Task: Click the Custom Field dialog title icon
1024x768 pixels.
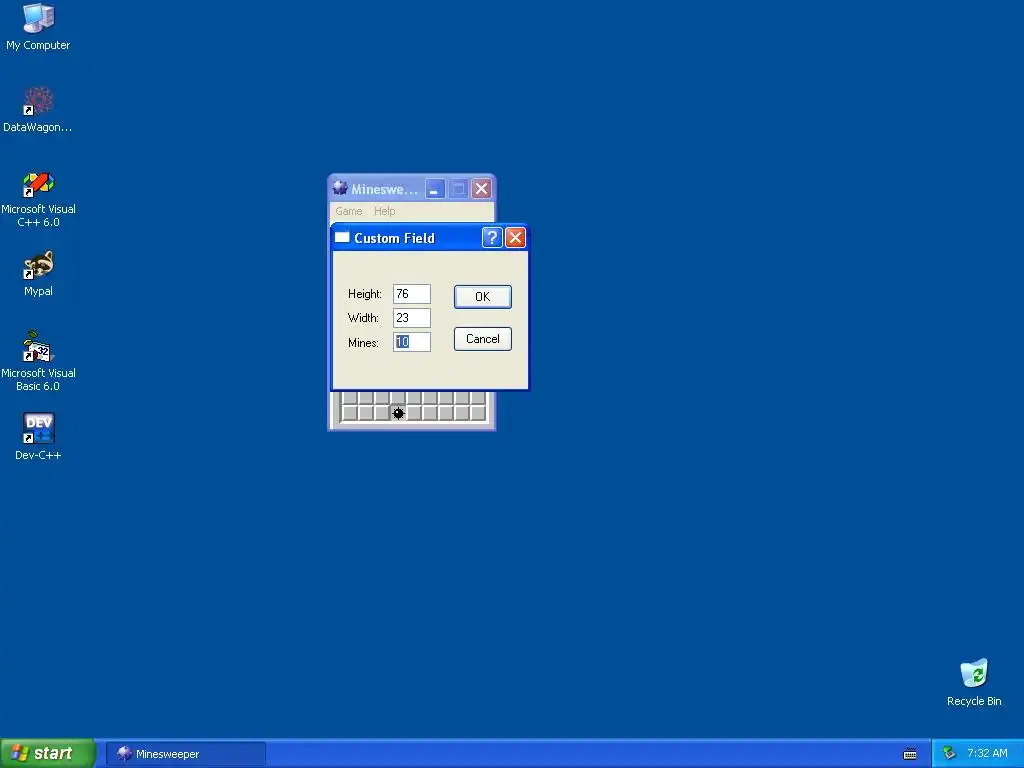Action: (342, 238)
